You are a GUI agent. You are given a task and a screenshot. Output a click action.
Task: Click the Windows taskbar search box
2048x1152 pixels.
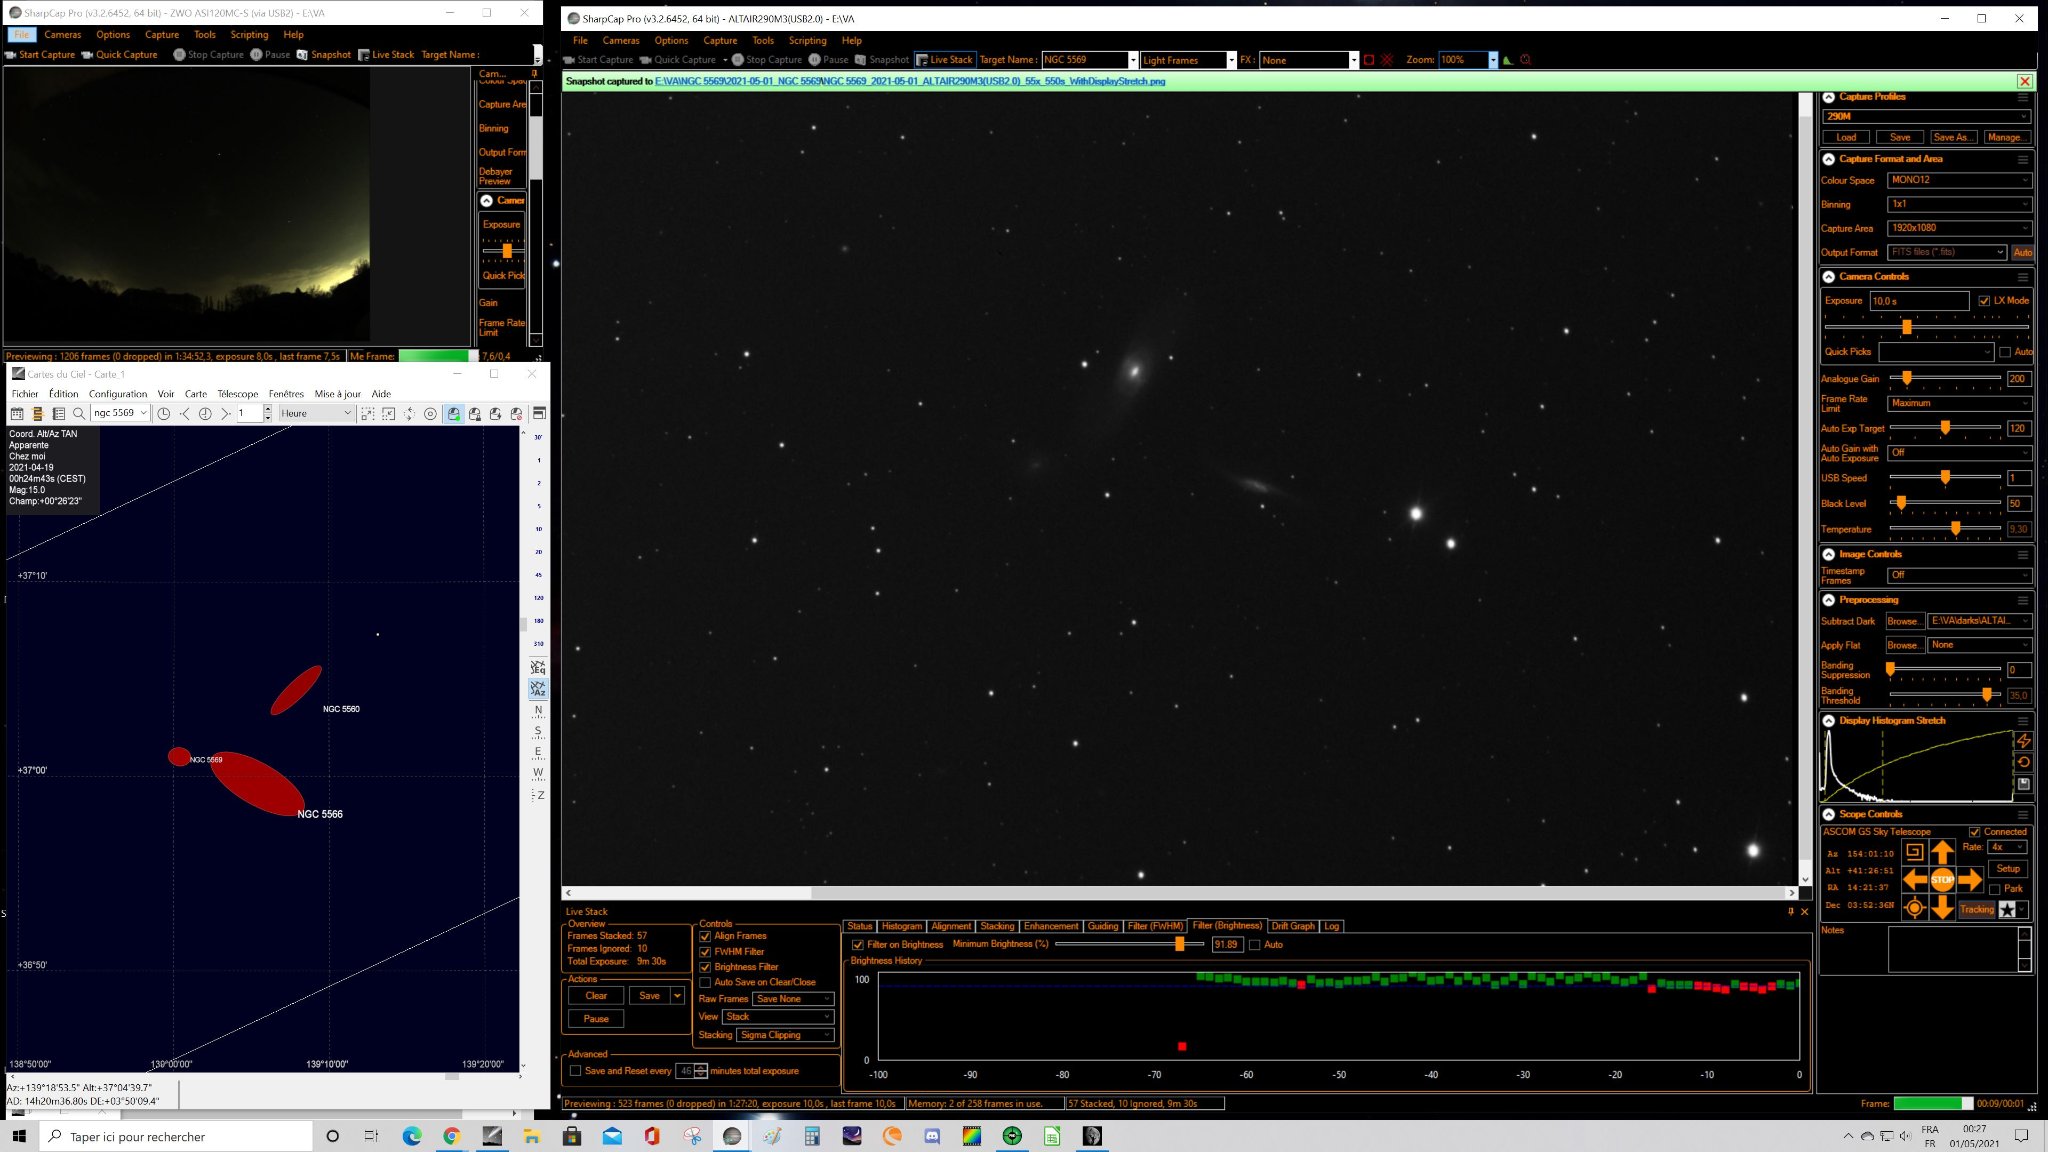176,1136
